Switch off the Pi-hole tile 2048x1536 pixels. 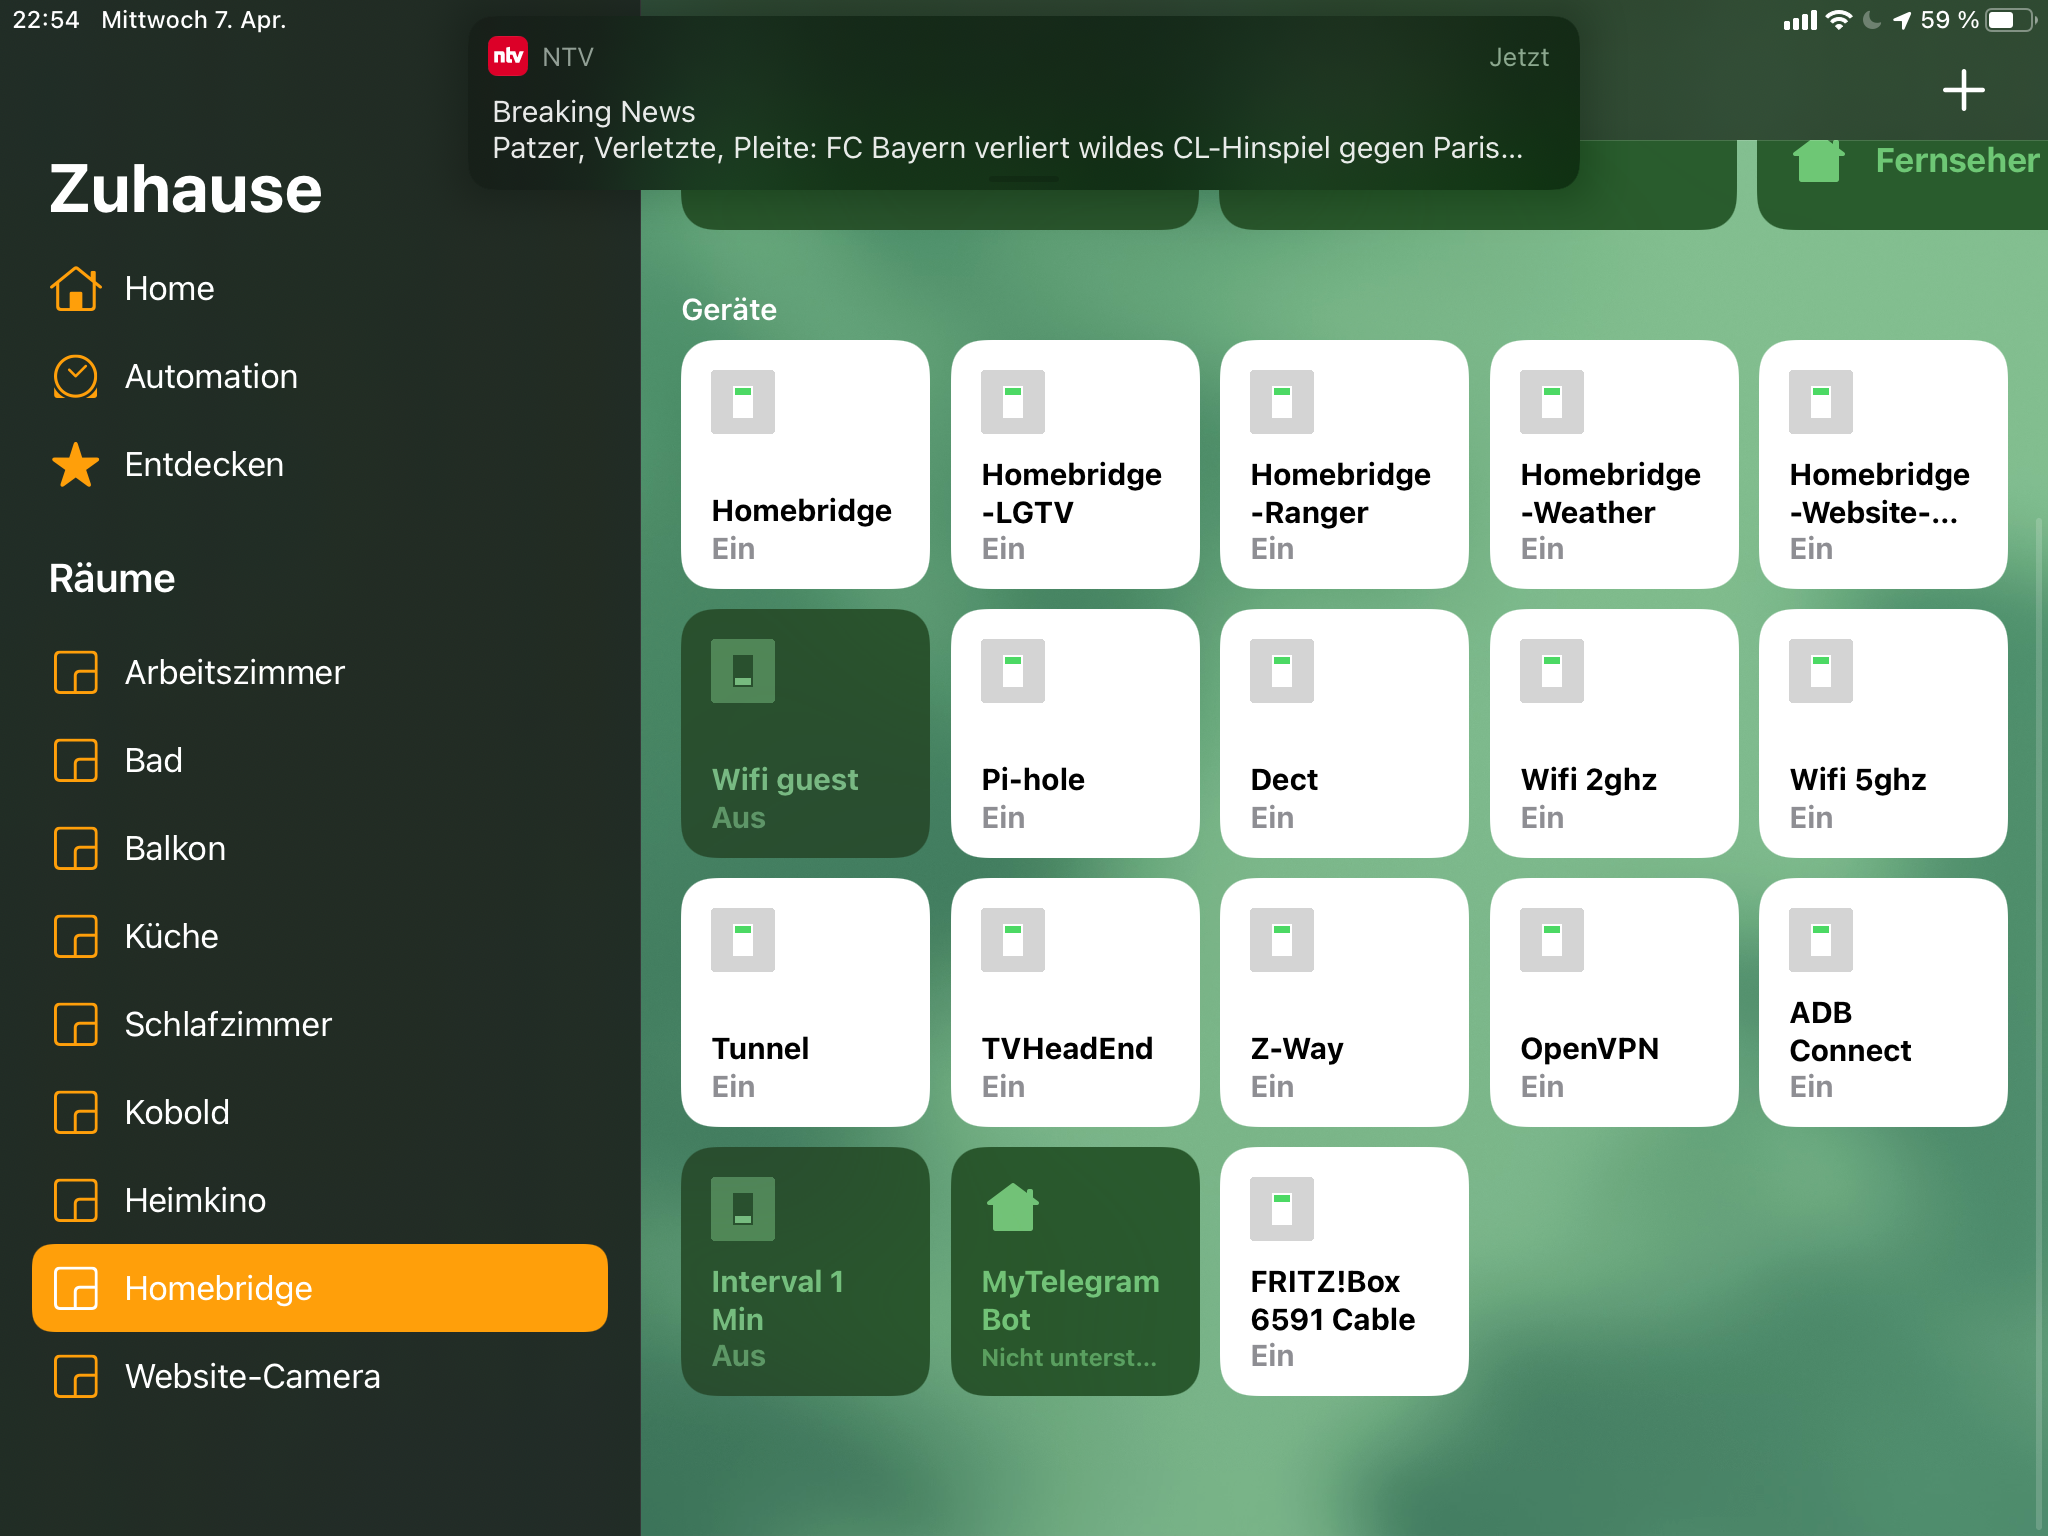tap(1075, 733)
